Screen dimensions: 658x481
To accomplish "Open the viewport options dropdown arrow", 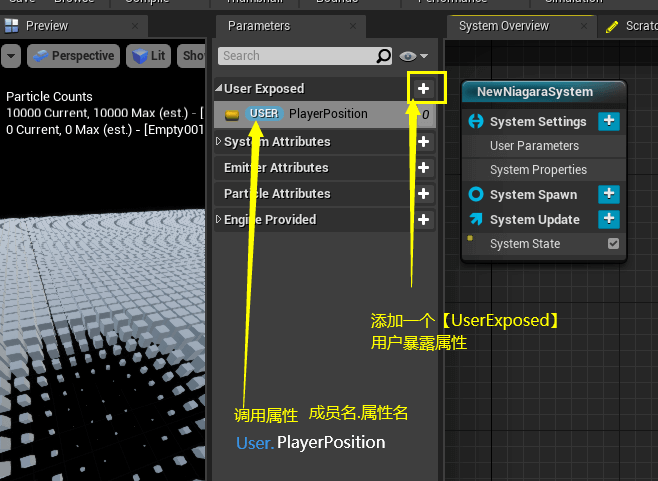I will [x=10, y=56].
